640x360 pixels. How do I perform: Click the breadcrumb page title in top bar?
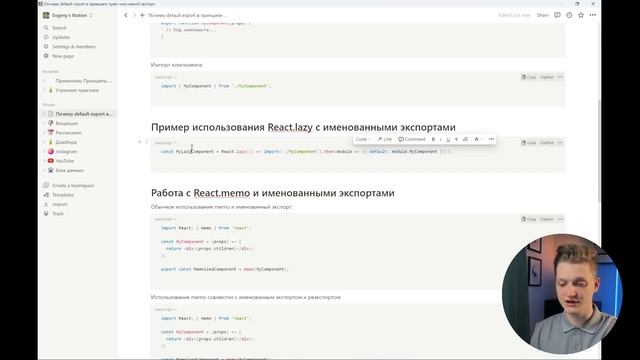[x=187, y=15]
